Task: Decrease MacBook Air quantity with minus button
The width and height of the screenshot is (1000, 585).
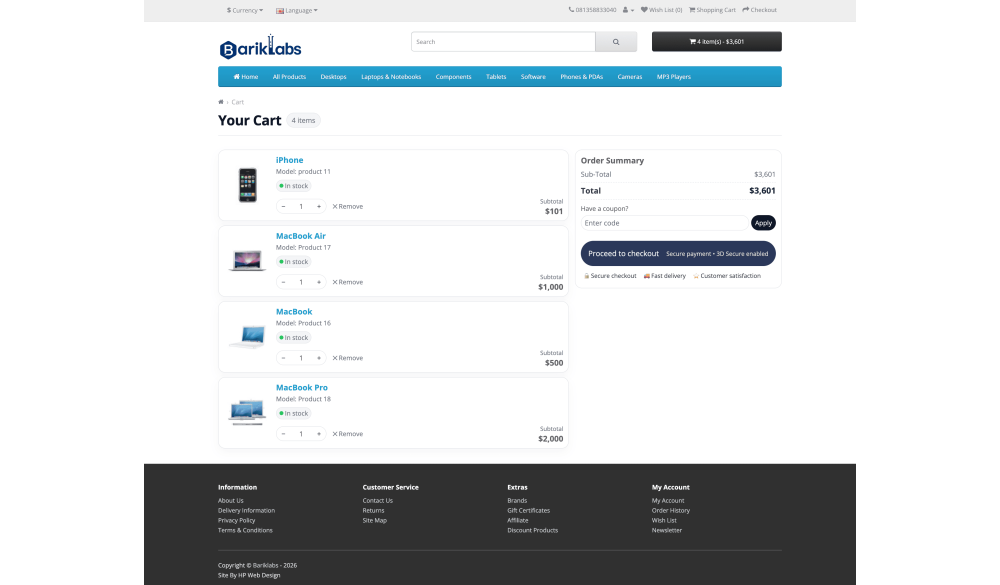Action: tap(283, 282)
